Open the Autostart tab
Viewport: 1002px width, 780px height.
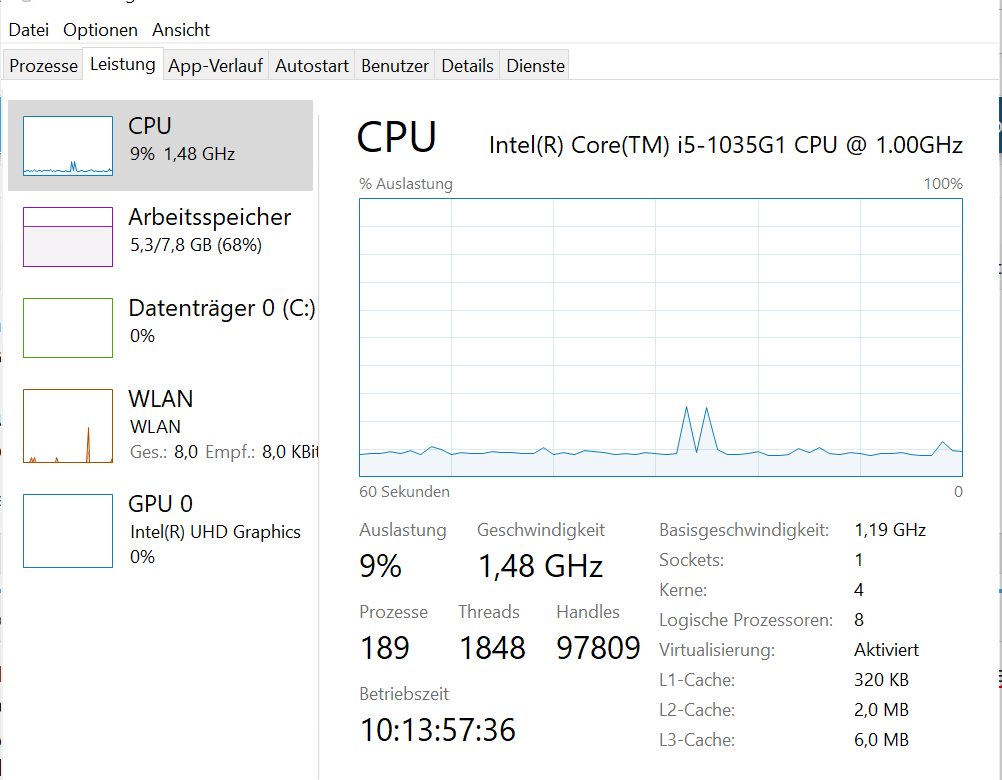tap(312, 66)
